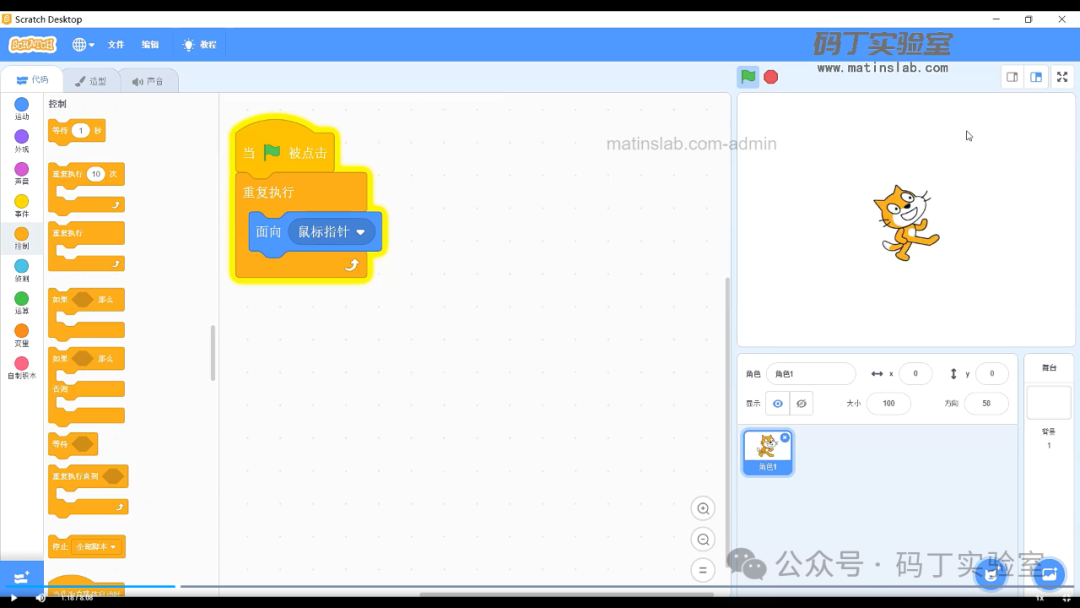The image size is (1080, 608).
Task: Edit the sprite direction field 50
Action: coord(986,403)
